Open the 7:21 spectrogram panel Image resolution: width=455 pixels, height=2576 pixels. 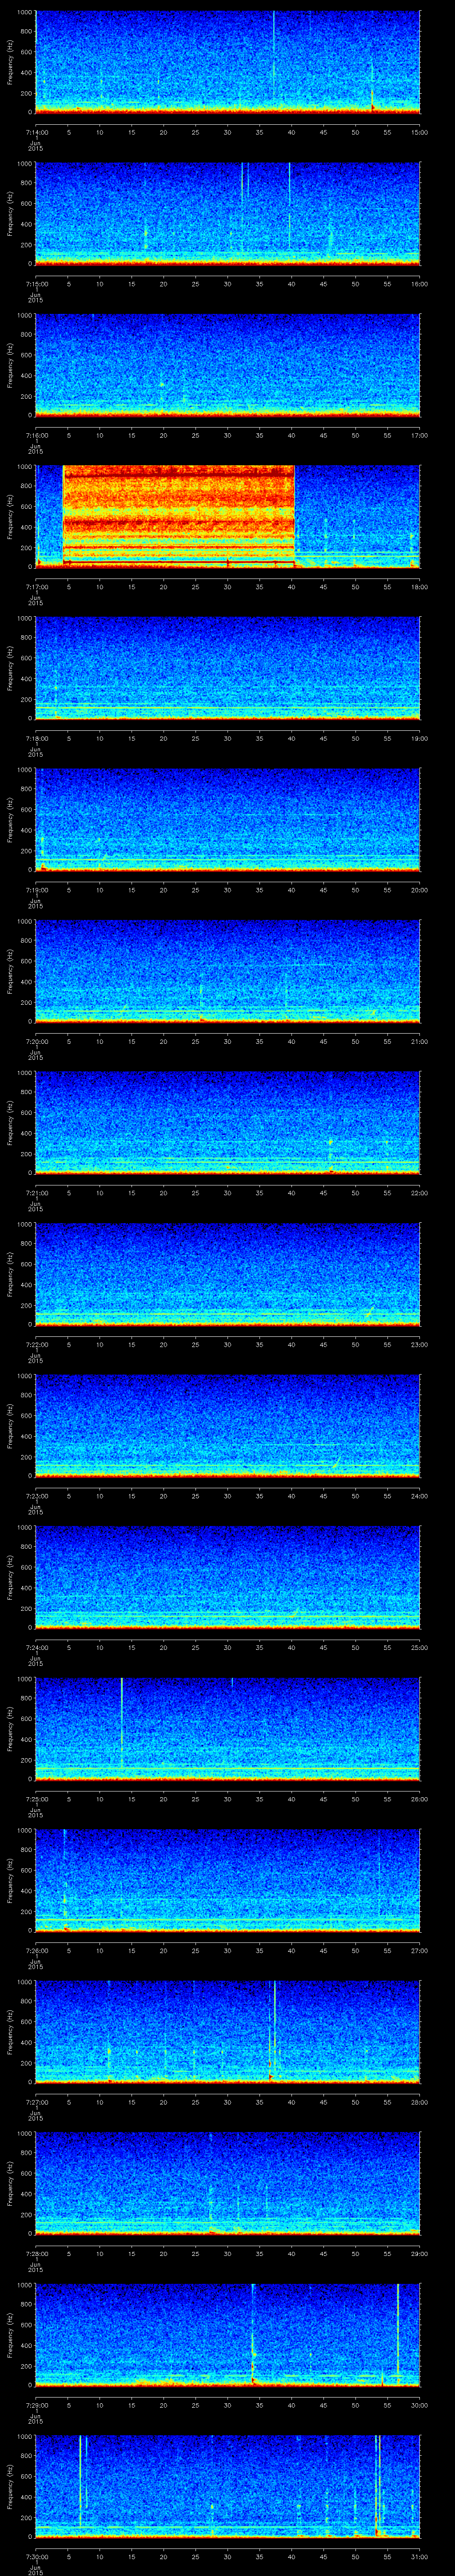[227, 1122]
